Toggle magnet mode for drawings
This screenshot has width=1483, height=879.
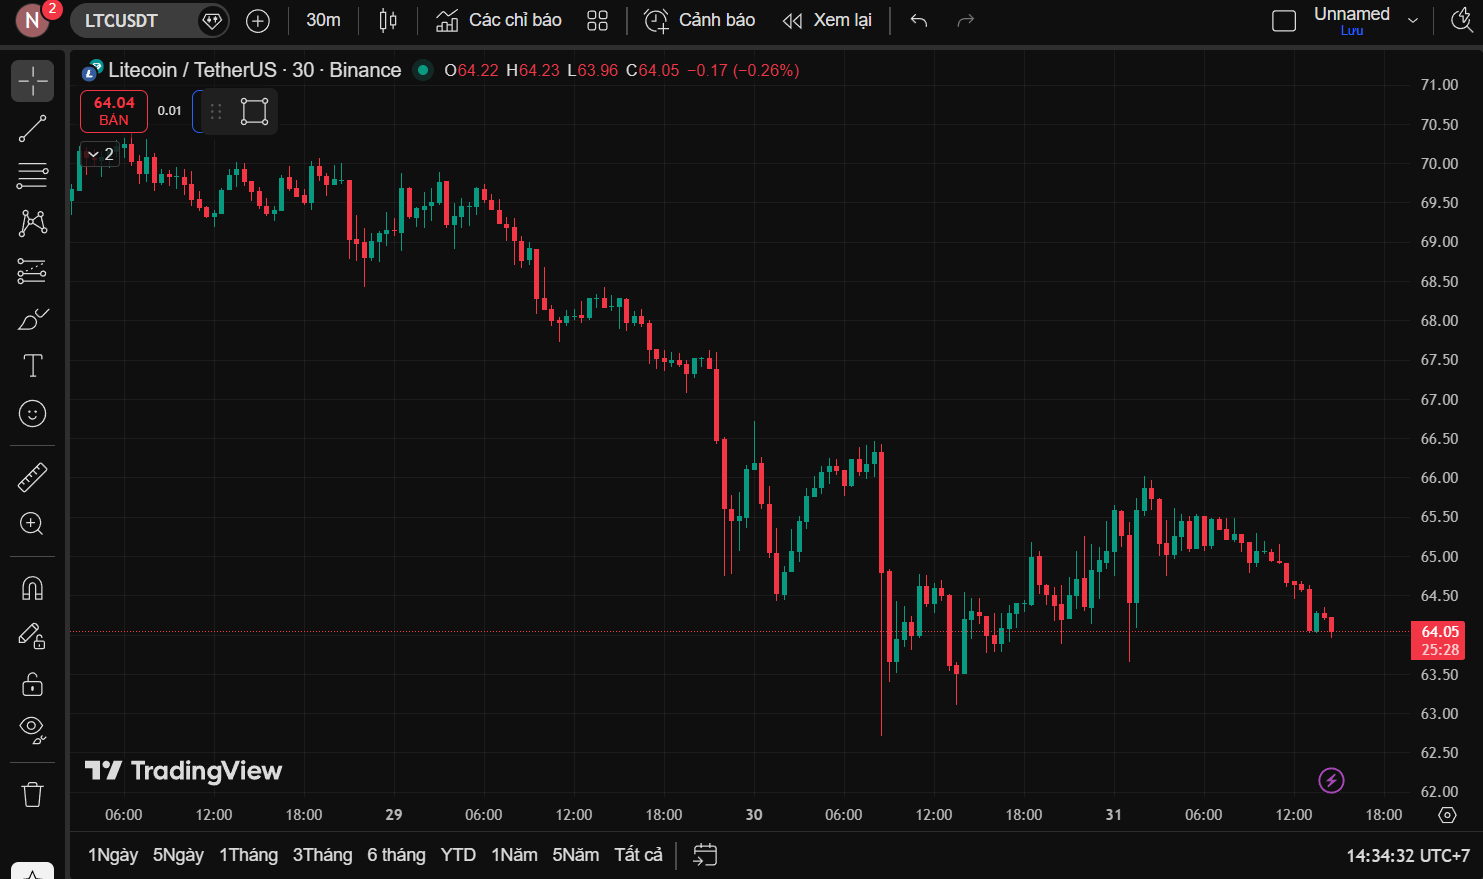tap(32, 588)
